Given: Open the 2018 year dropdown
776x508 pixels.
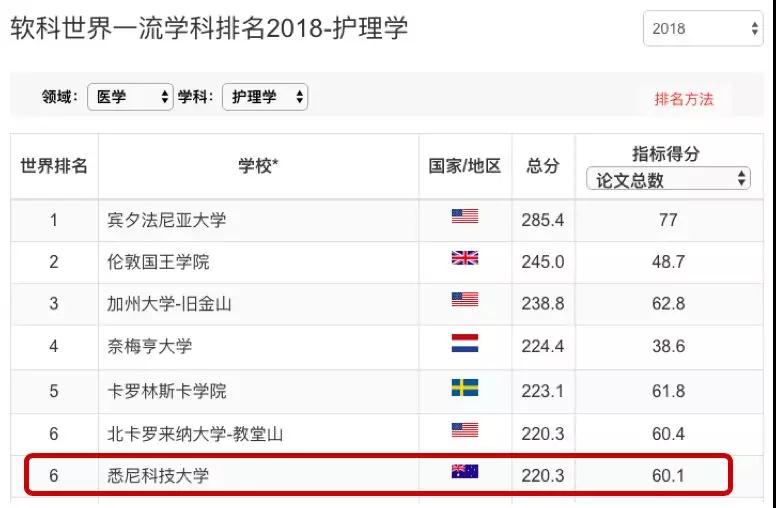Looking at the screenshot, I should 703,29.
